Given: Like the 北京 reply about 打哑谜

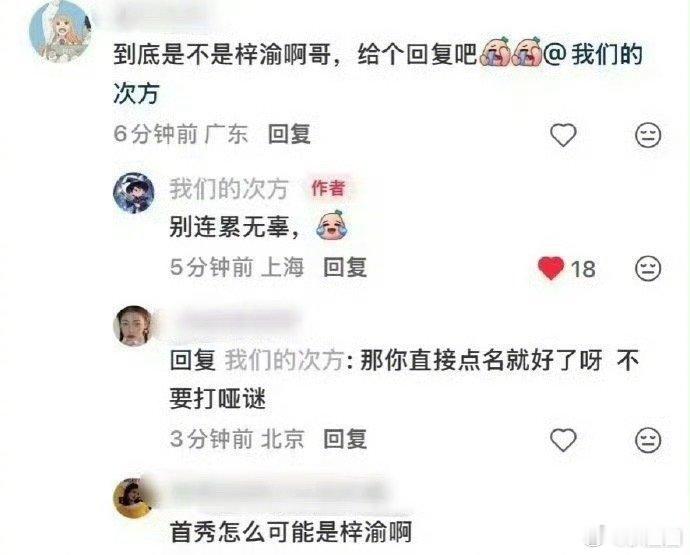Looking at the screenshot, I should [x=563, y=439].
